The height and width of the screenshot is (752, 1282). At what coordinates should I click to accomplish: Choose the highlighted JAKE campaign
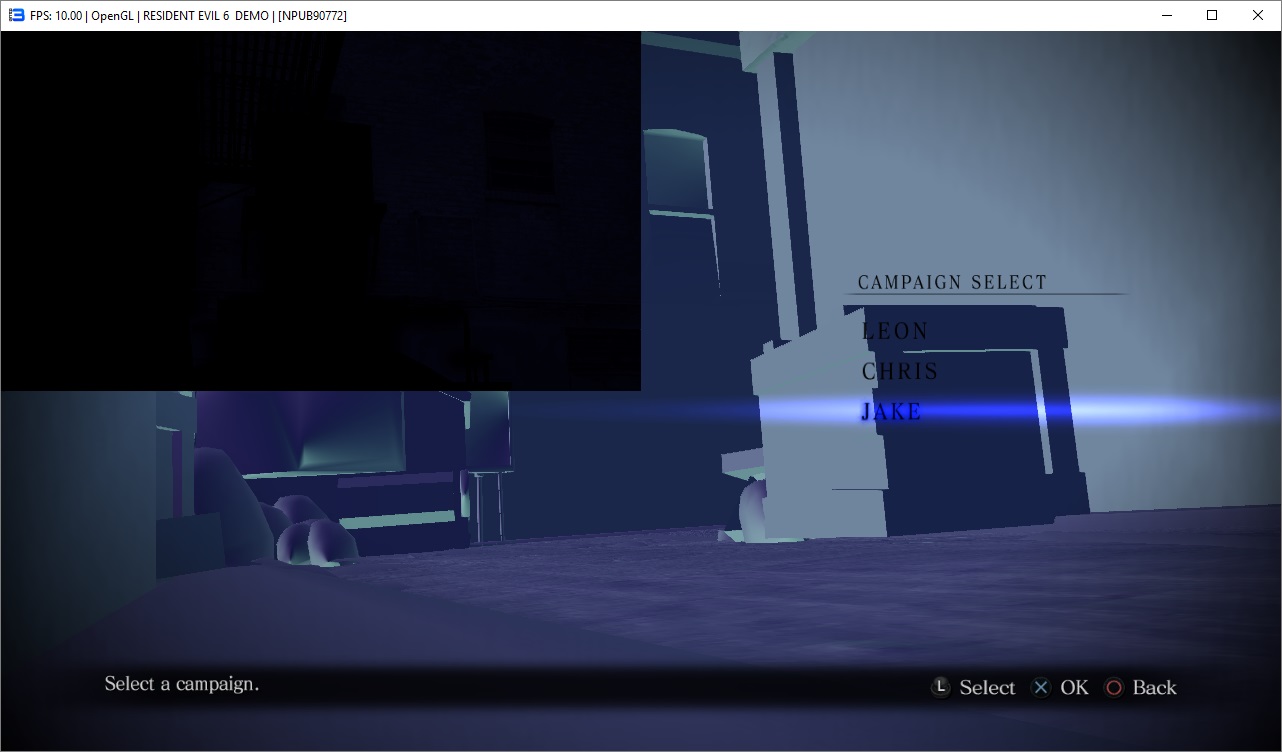(x=891, y=411)
